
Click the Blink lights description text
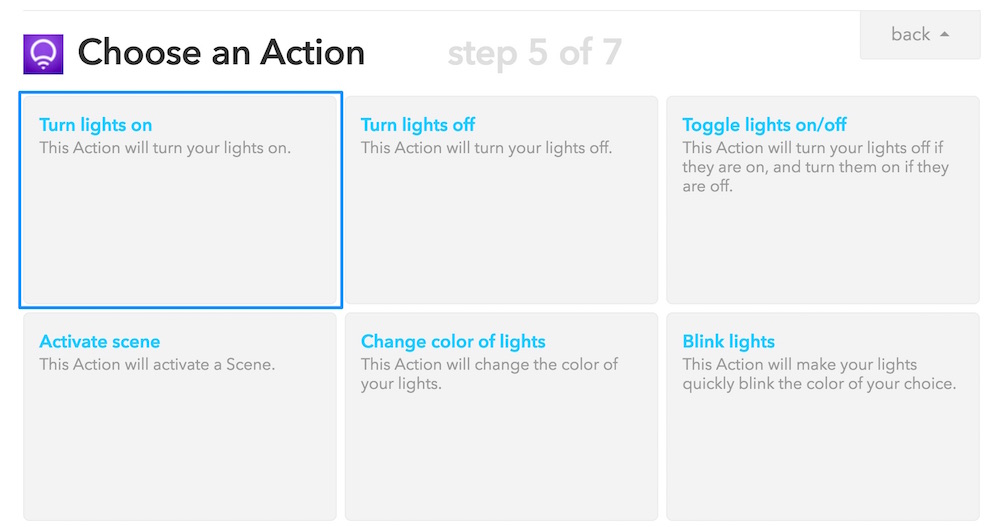tap(818, 374)
